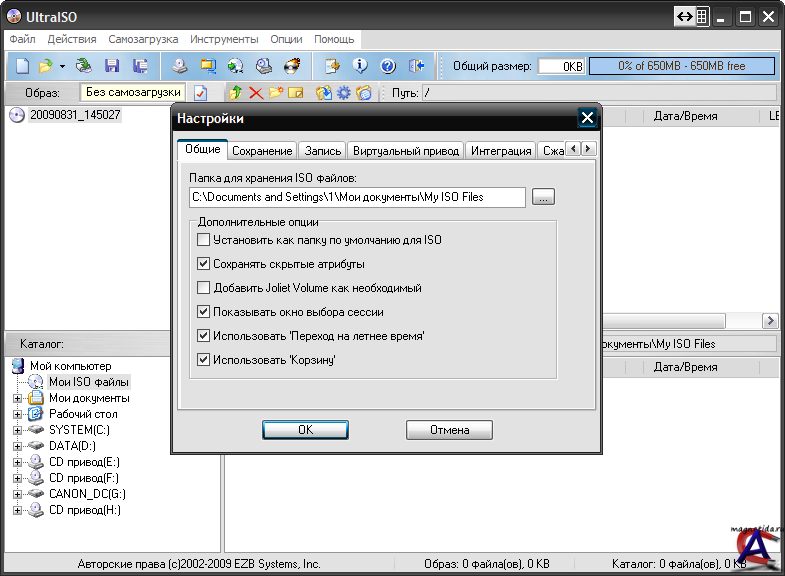Switch to the 'Запись' tab
Screen dimensions: 785x576
click(322, 151)
